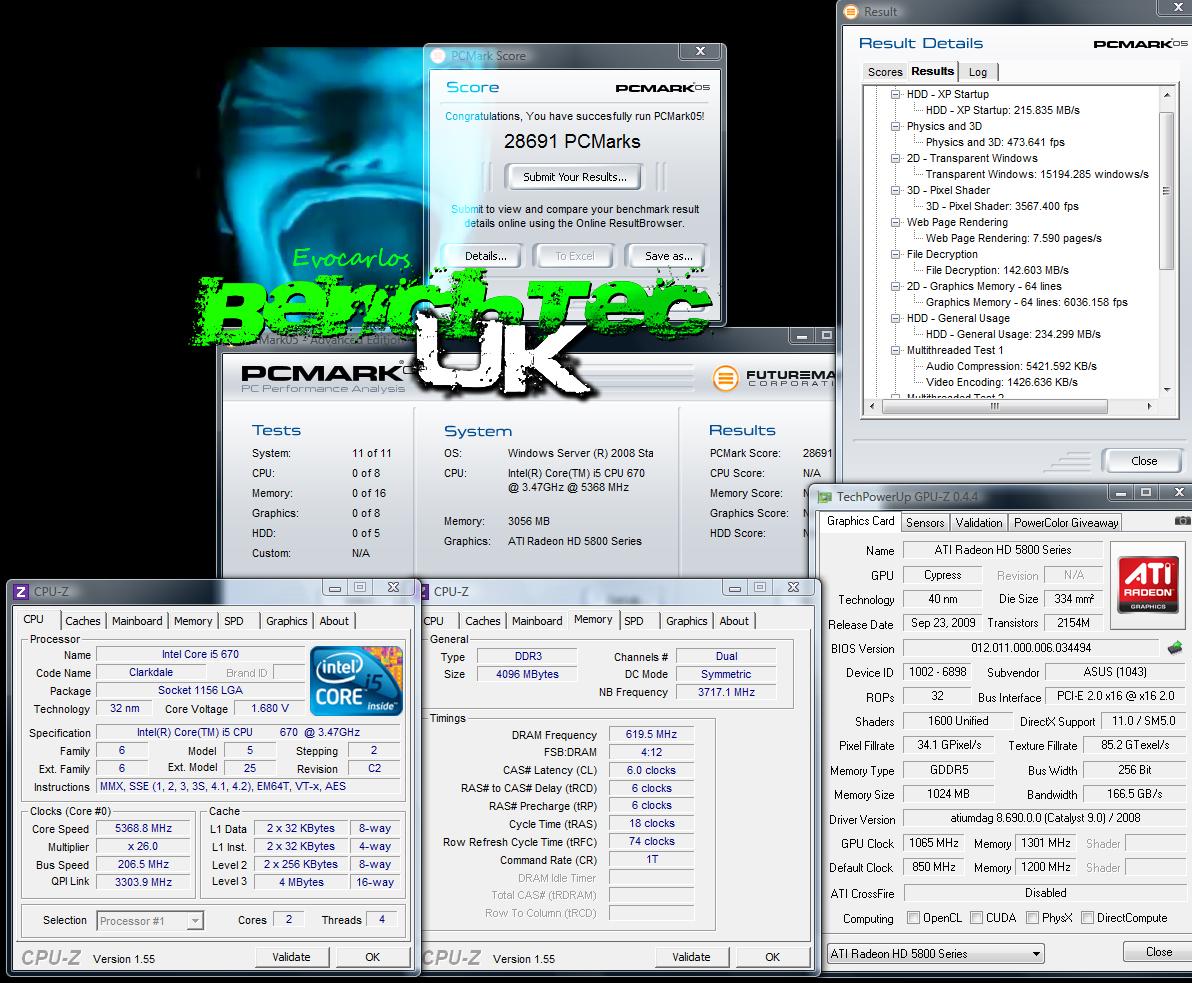The image size is (1192, 983).
Task: Switch to Scores tab in Result Details
Action: 885,72
